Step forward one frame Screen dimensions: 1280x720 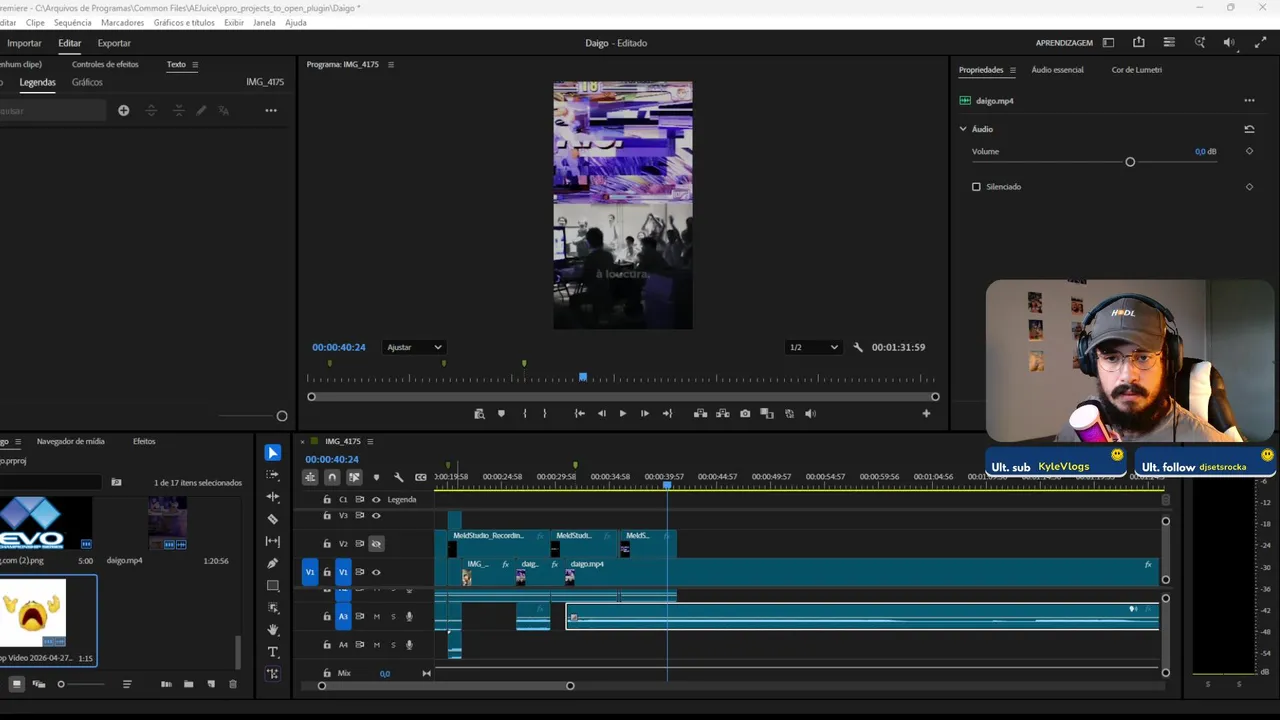pos(645,413)
